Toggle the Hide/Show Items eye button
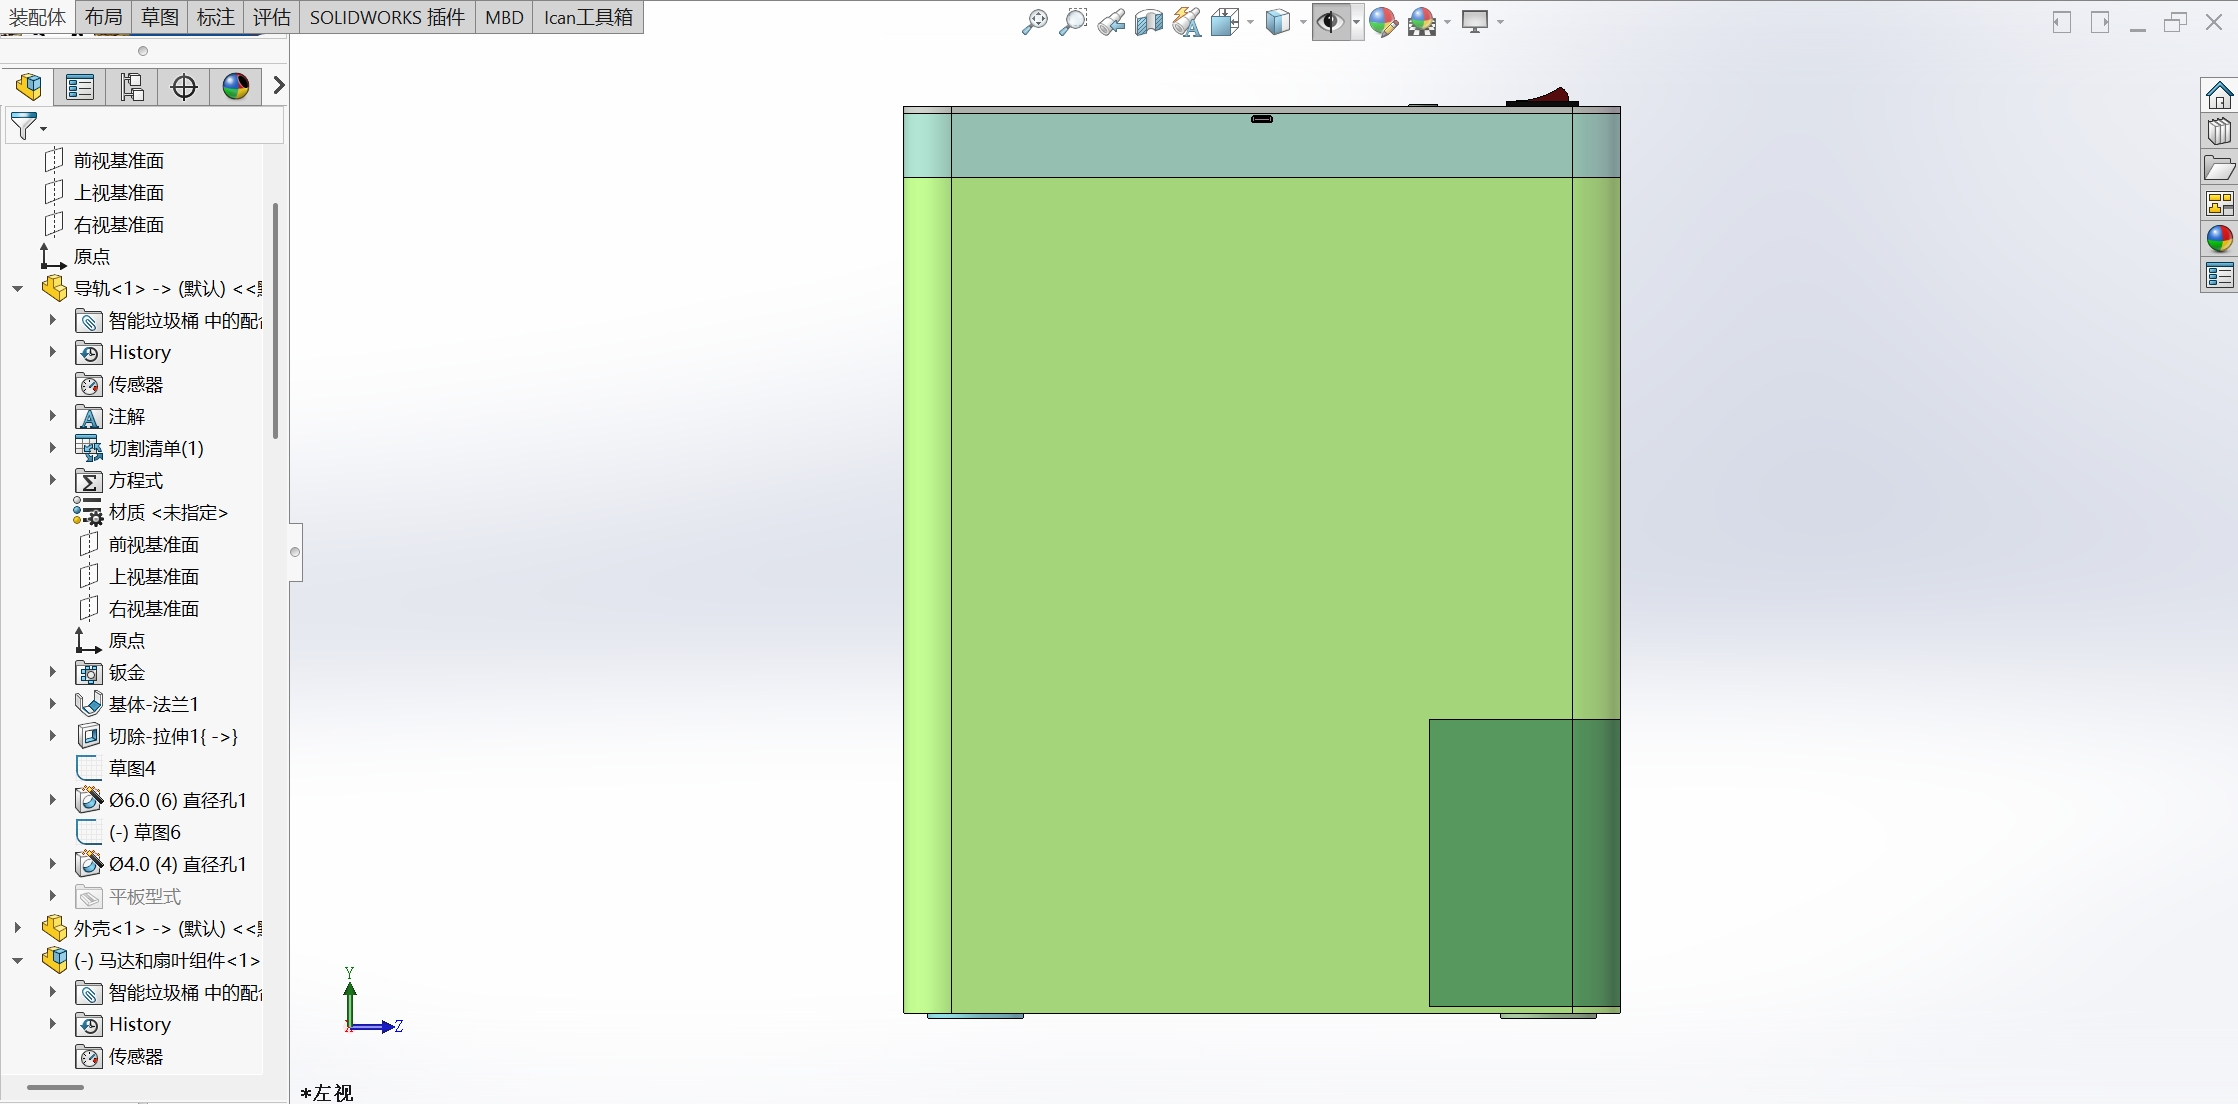Viewport: 2238px width, 1104px height. [x=1330, y=21]
